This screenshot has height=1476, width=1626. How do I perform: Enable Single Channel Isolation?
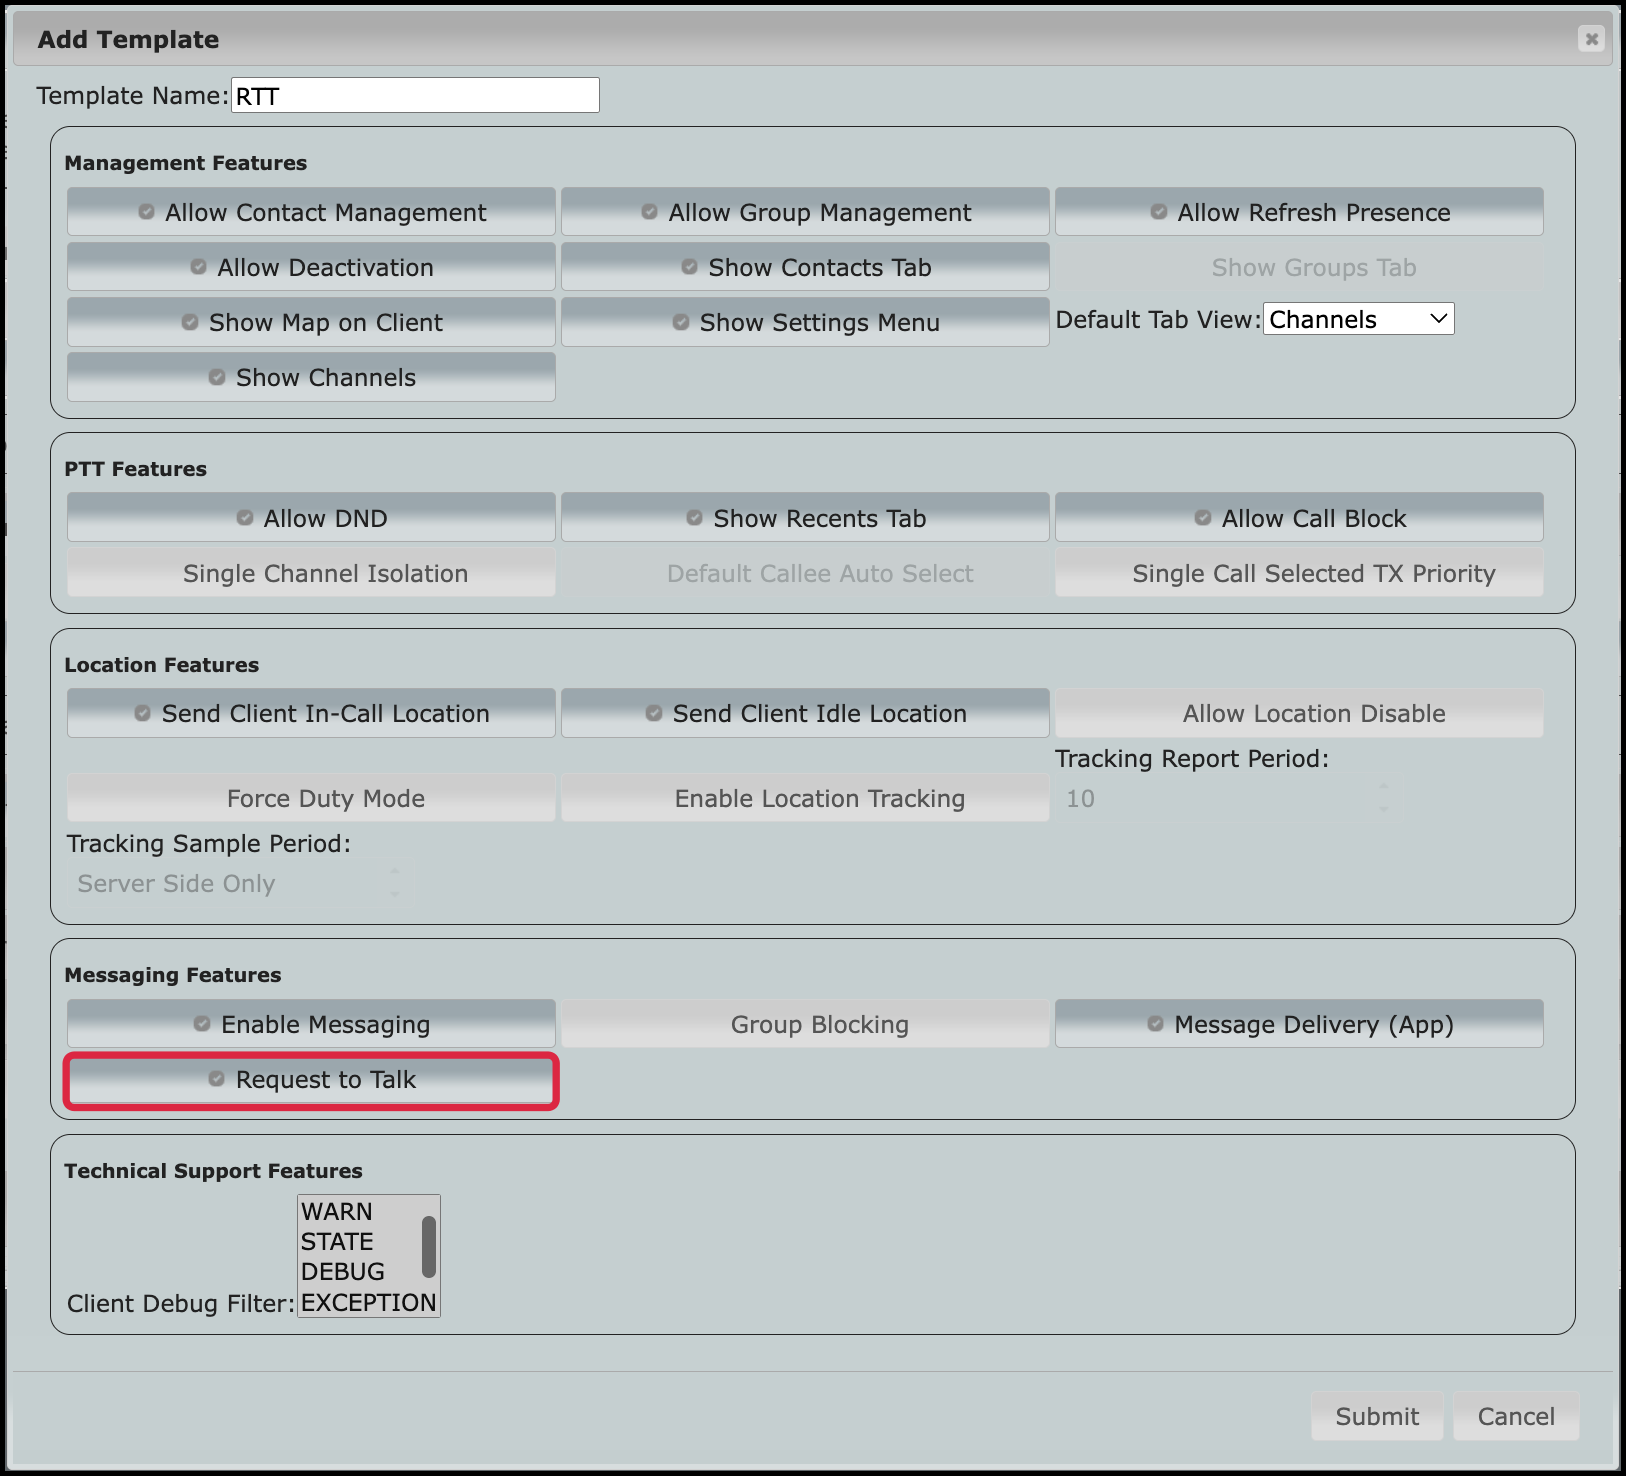[x=311, y=574]
